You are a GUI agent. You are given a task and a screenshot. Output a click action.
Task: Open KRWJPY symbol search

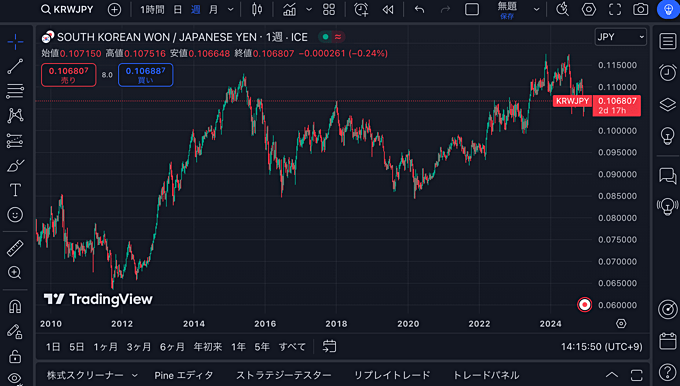click(67, 9)
